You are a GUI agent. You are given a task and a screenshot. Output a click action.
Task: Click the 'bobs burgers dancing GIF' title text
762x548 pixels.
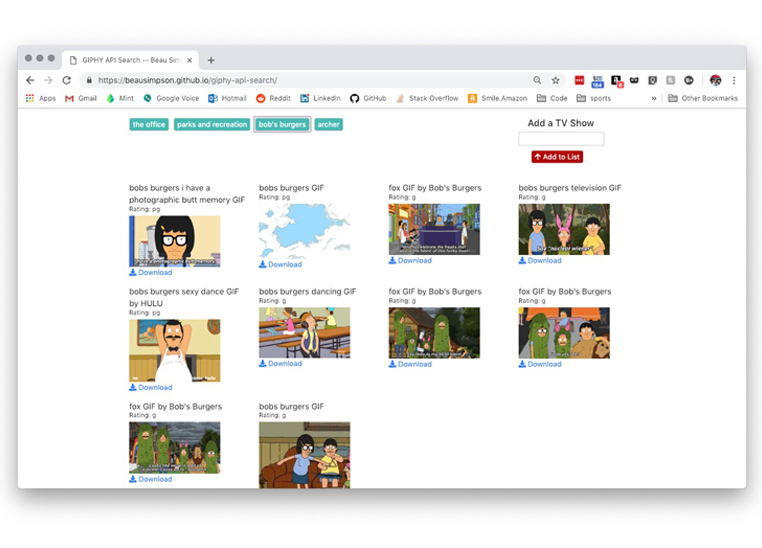point(307,291)
